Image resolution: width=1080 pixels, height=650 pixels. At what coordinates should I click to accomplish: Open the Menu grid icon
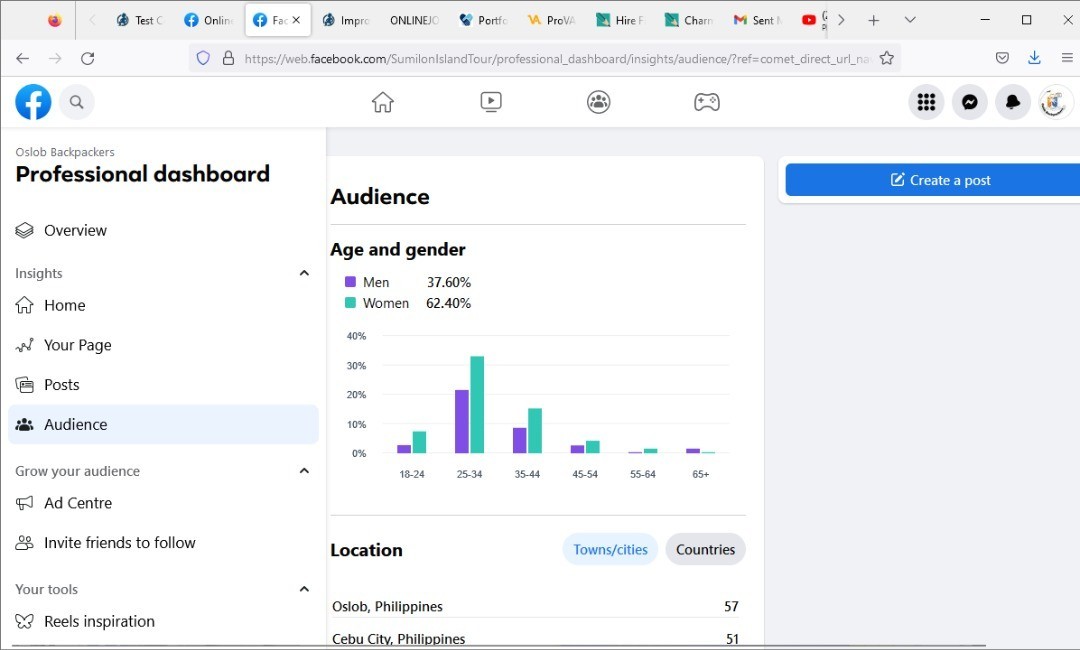tap(926, 102)
